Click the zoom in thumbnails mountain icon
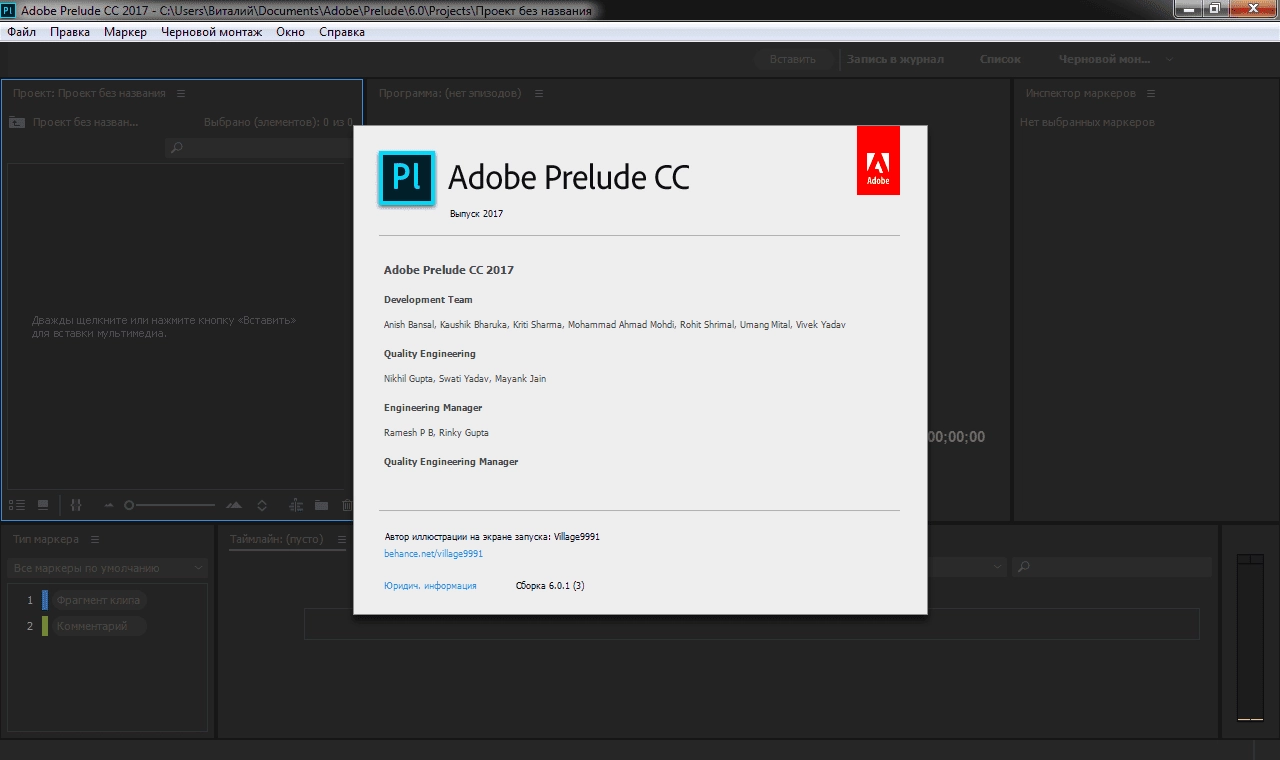Viewport: 1280px width, 760px height. pyautogui.click(x=234, y=506)
